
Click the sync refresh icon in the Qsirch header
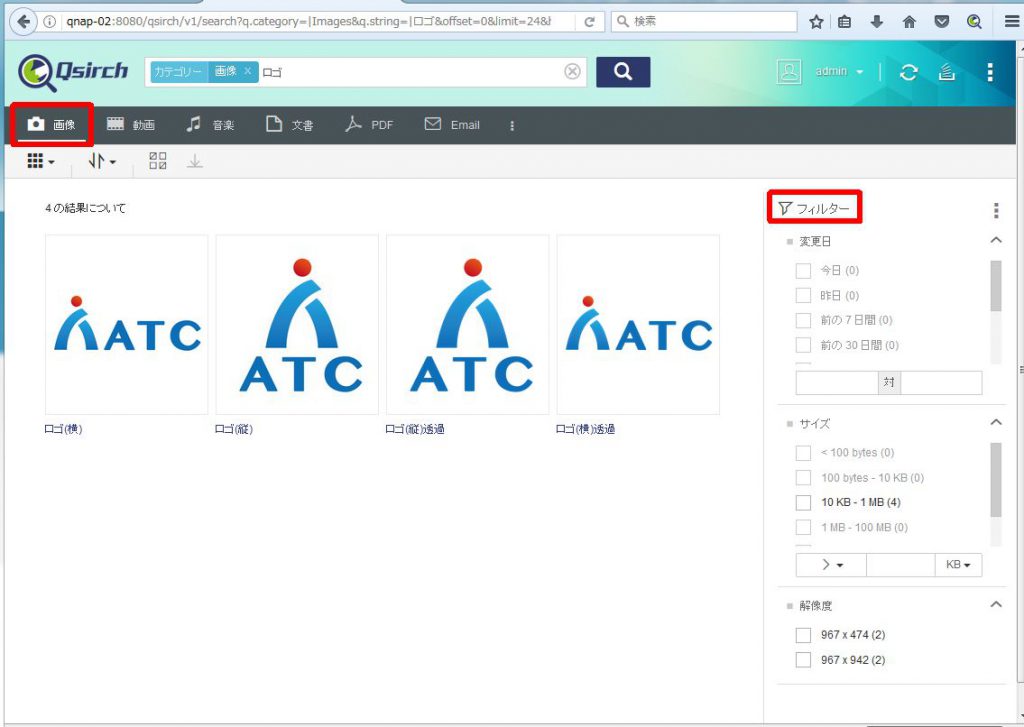click(908, 72)
